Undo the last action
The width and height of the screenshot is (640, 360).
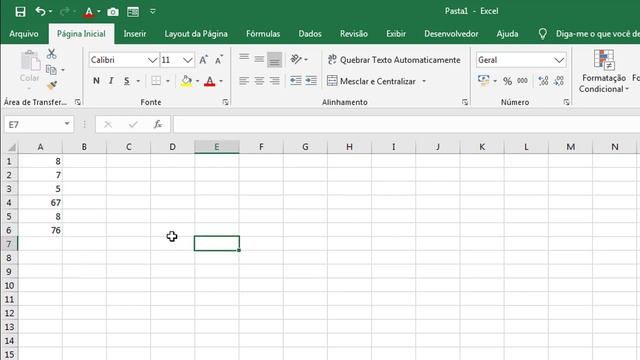(40, 11)
